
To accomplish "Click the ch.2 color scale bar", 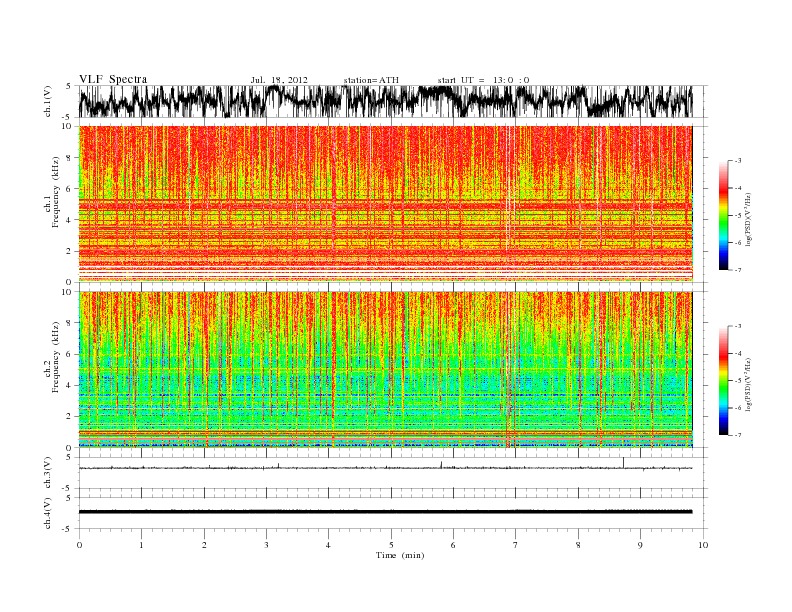I will tap(723, 380).
